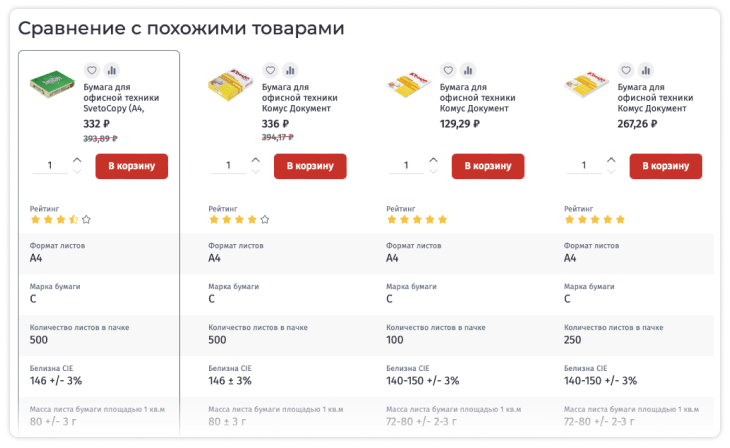The height and width of the screenshot is (448, 730).
Task: Click compare icon on the 129,29 ₽ product
Action: pyautogui.click(x=467, y=71)
